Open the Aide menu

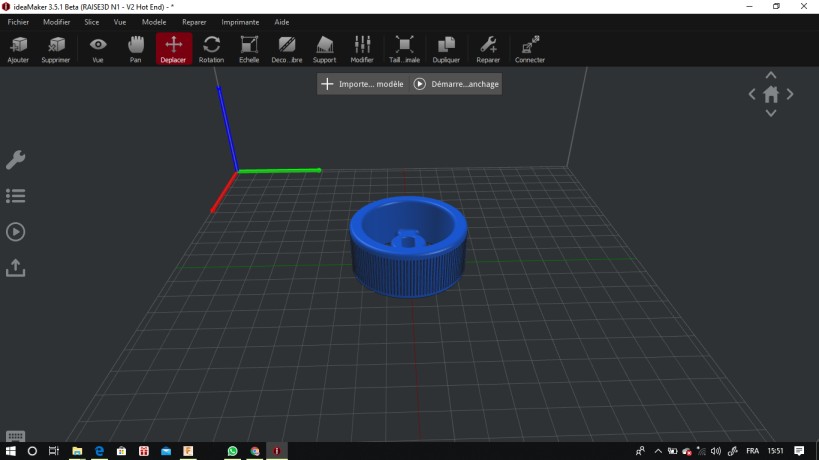point(282,22)
